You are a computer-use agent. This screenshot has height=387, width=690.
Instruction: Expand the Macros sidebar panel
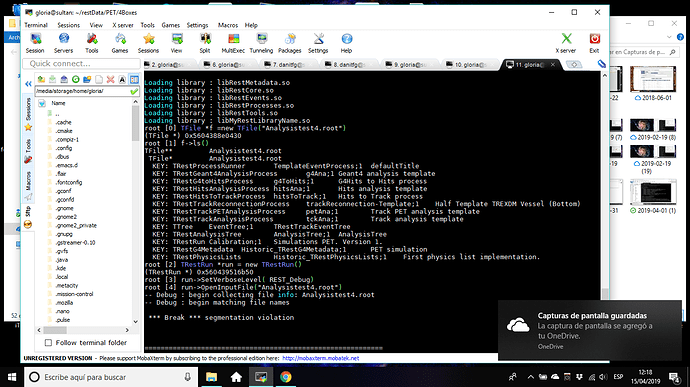coord(28,181)
